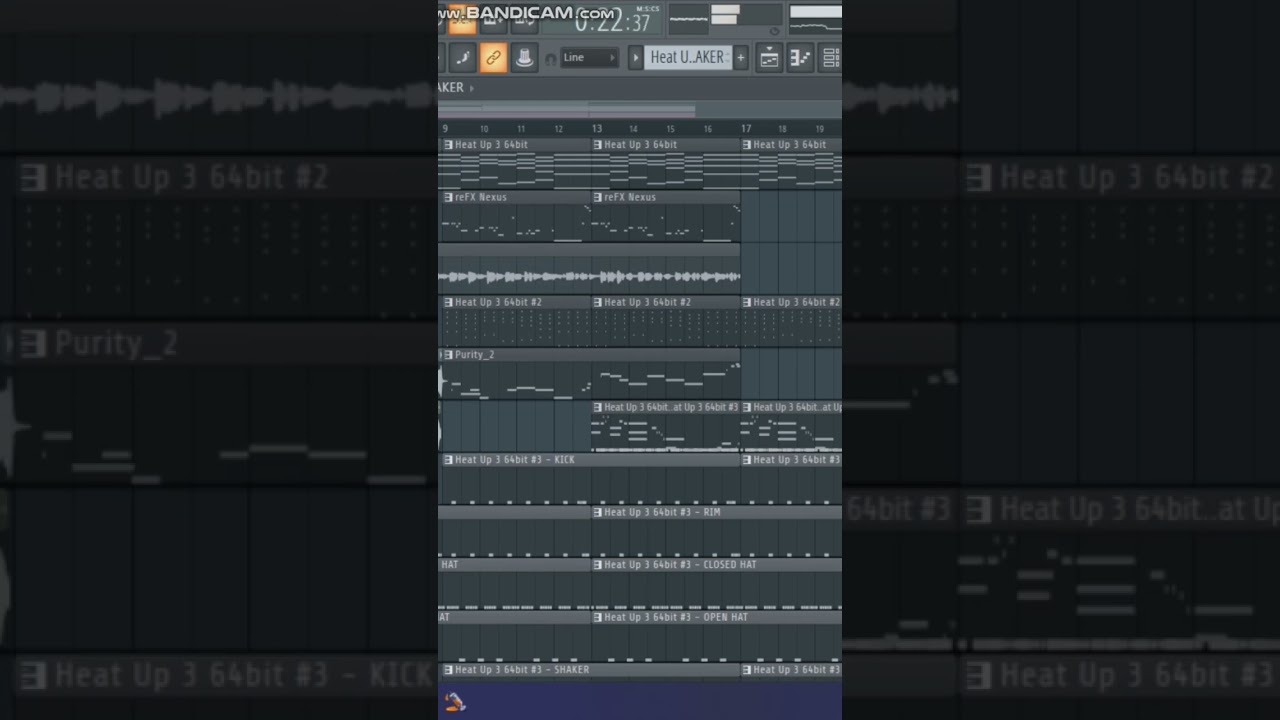Open menu icon of Heat Up 3 64bit..at Up clip at bar 17

coord(746,407)
